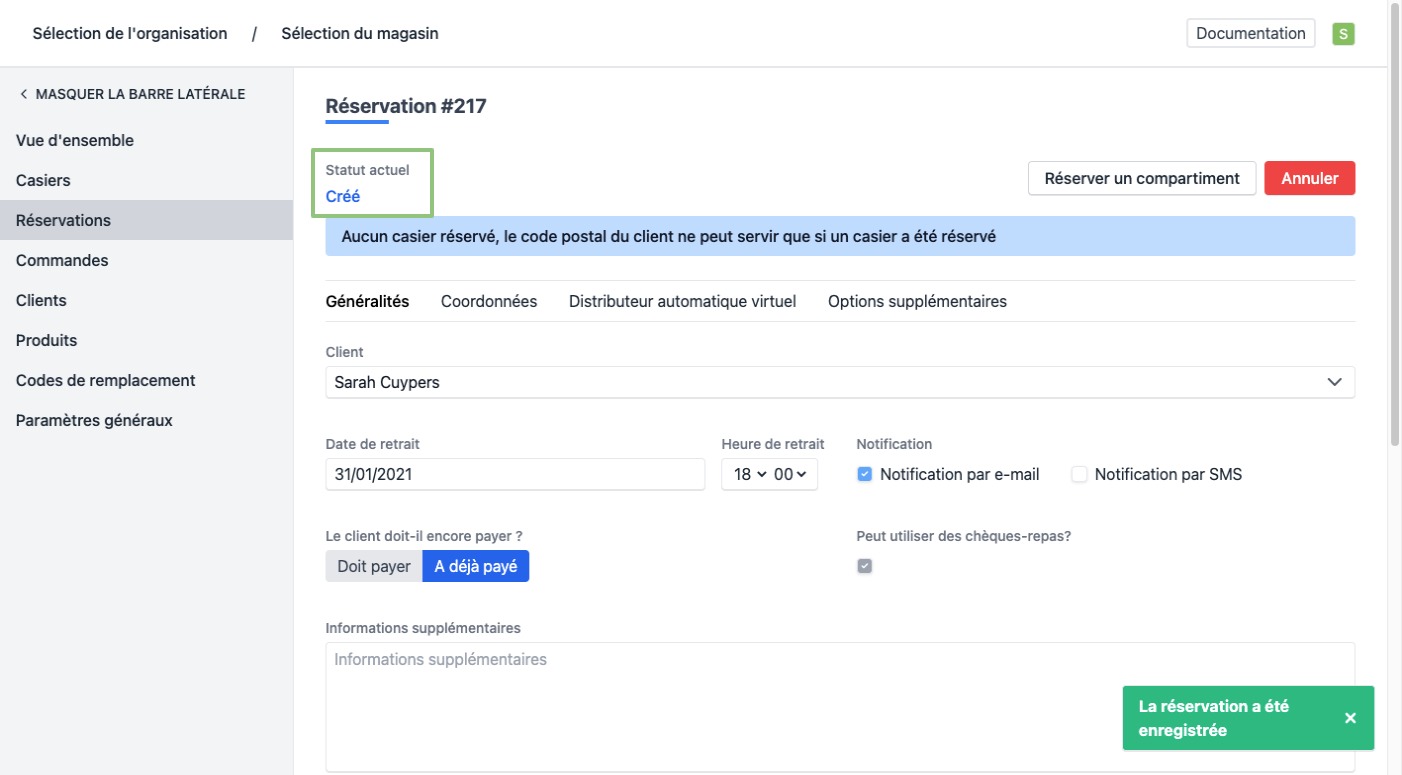Click the Réserver un compartiment button
The height and width of the screenshot is (775, 1402).
1141,178
